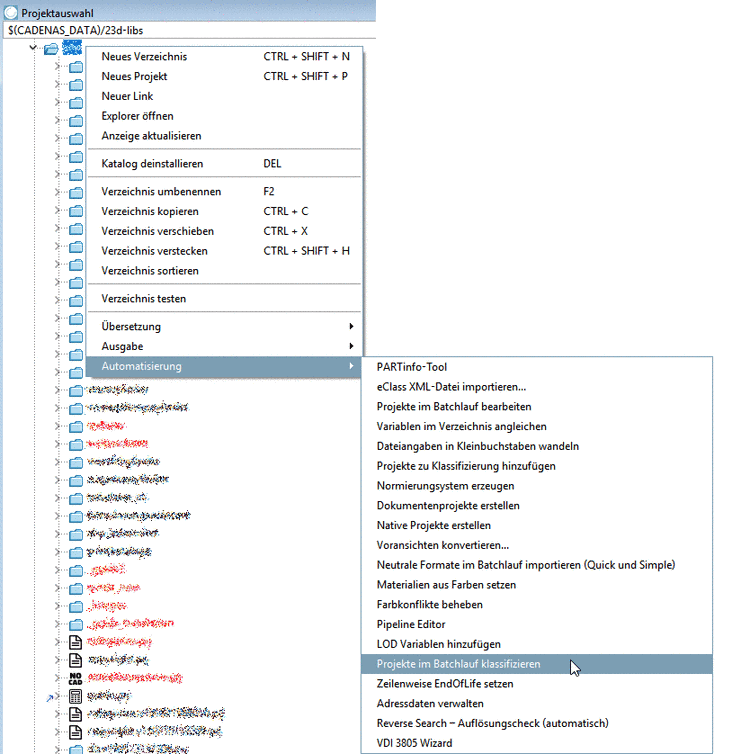Viewport: 750px width, 754px height.
Task: Click Zeilenweise EndOfLife setzen
Action: click(537, 683)
